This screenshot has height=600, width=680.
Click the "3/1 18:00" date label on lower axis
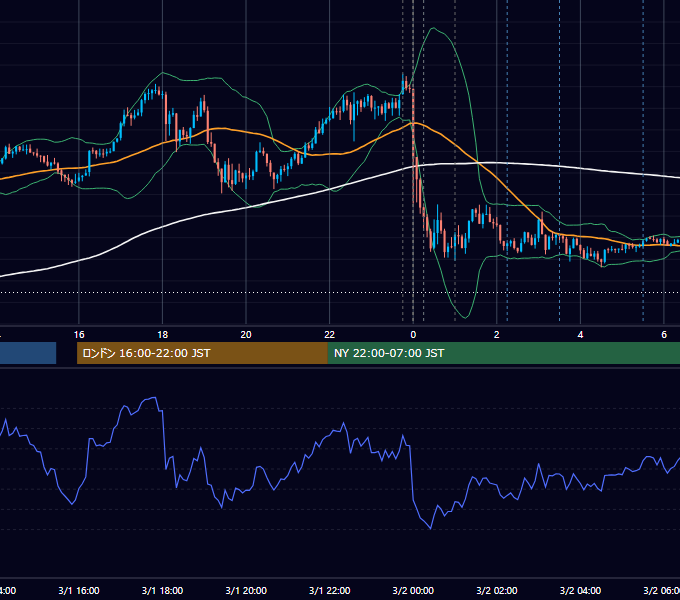click(163, 591)
